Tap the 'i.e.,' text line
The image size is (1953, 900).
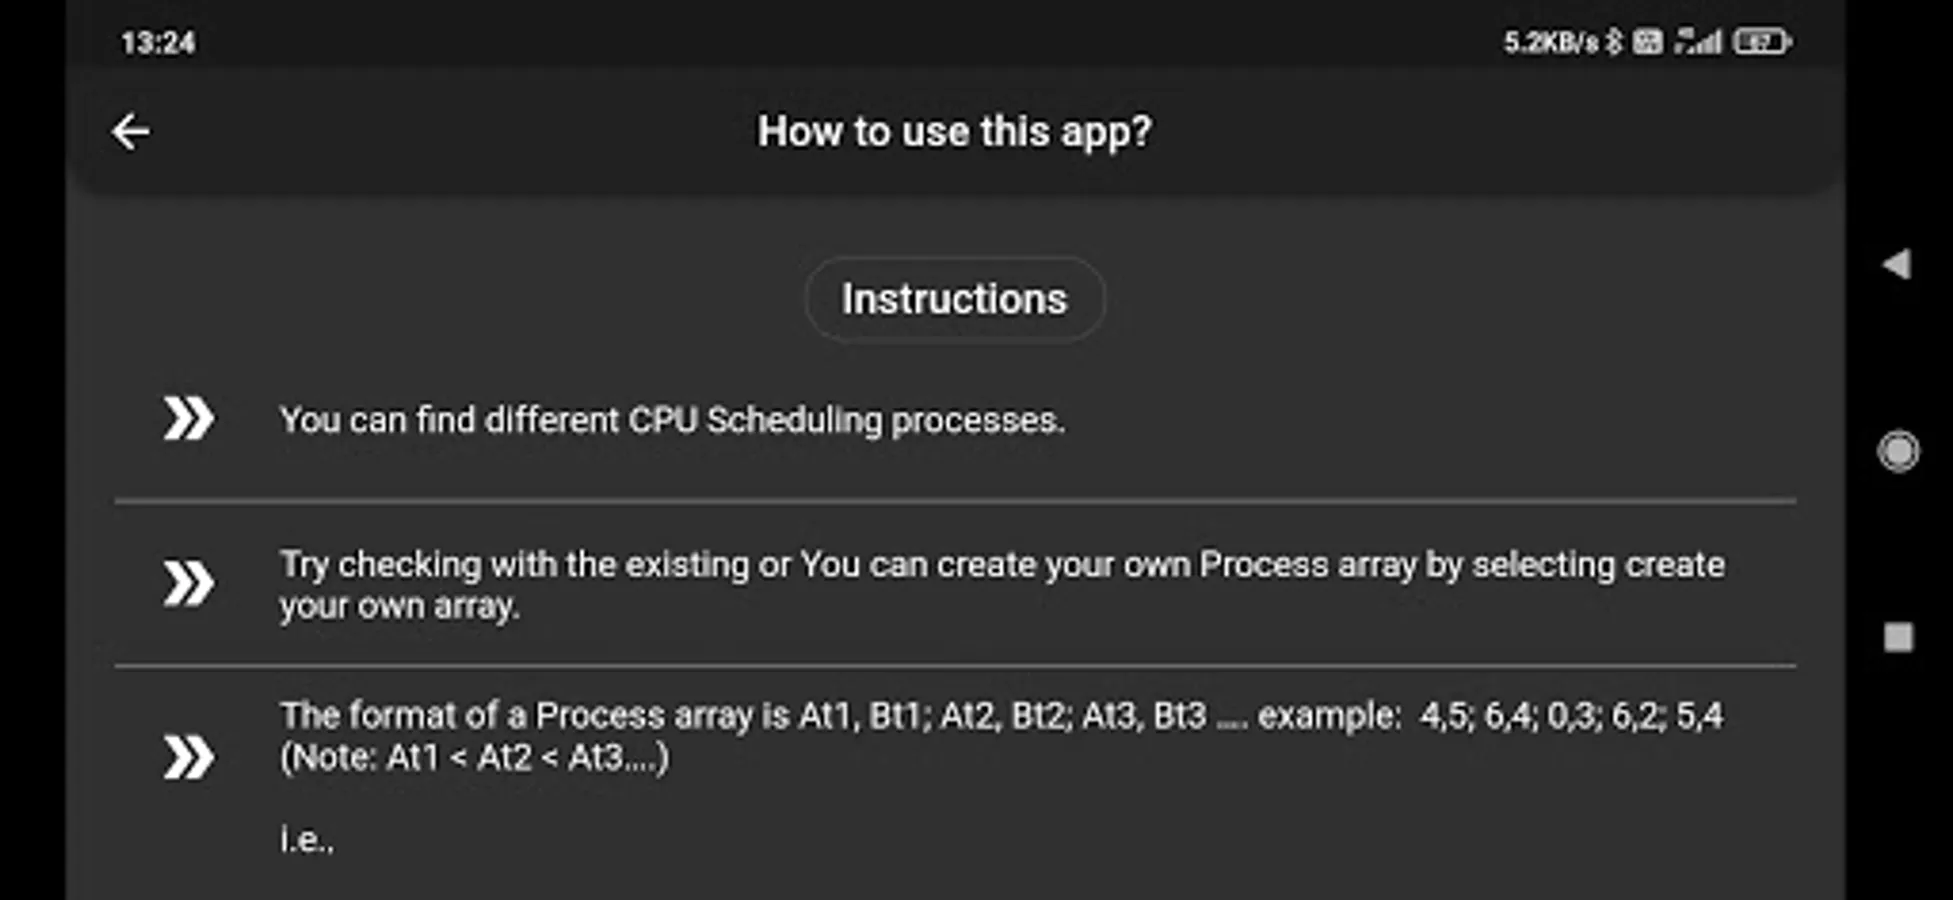click(307, 840)
